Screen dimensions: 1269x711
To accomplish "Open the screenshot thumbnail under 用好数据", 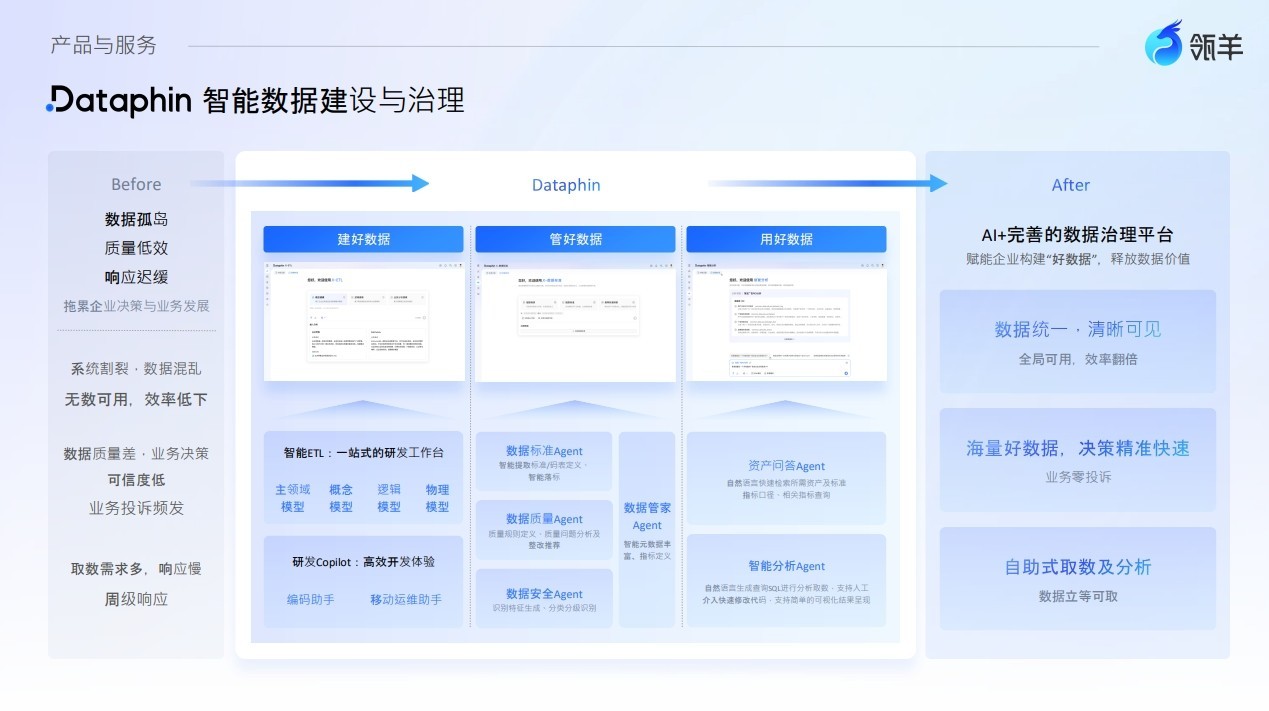I will [x=786, y=320].
